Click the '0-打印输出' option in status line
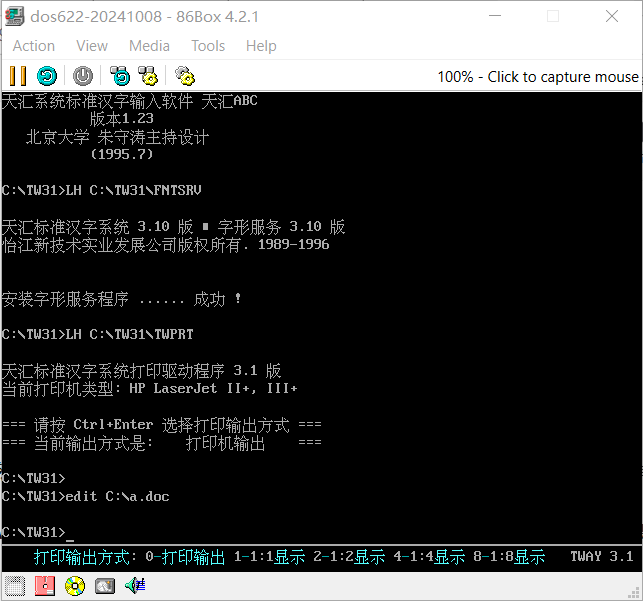The width and height of the screenshot is (643, 601). 185,557
